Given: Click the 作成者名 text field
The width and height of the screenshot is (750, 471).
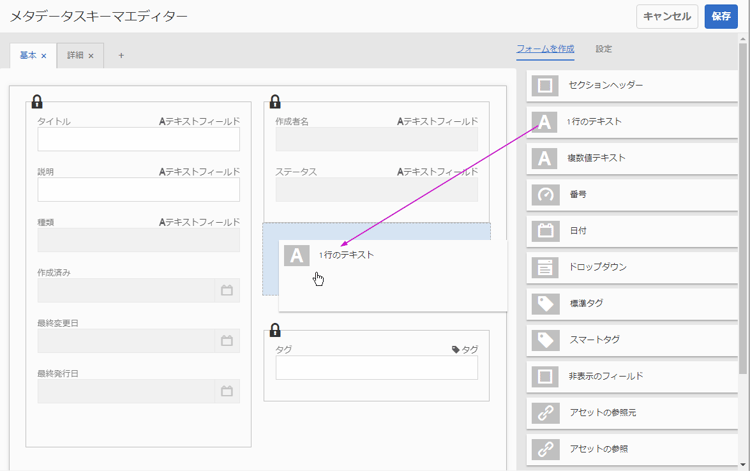Looking at the screenshot, I should (376, 139).
